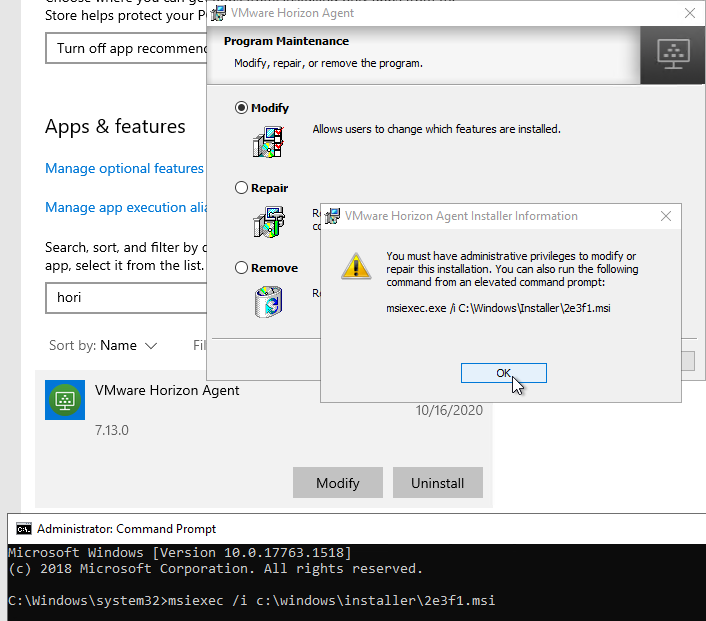The height and width of the screenshot is (621, 706).
Task: Click 'Allows users to change which features' description
Action: (436, 129)
